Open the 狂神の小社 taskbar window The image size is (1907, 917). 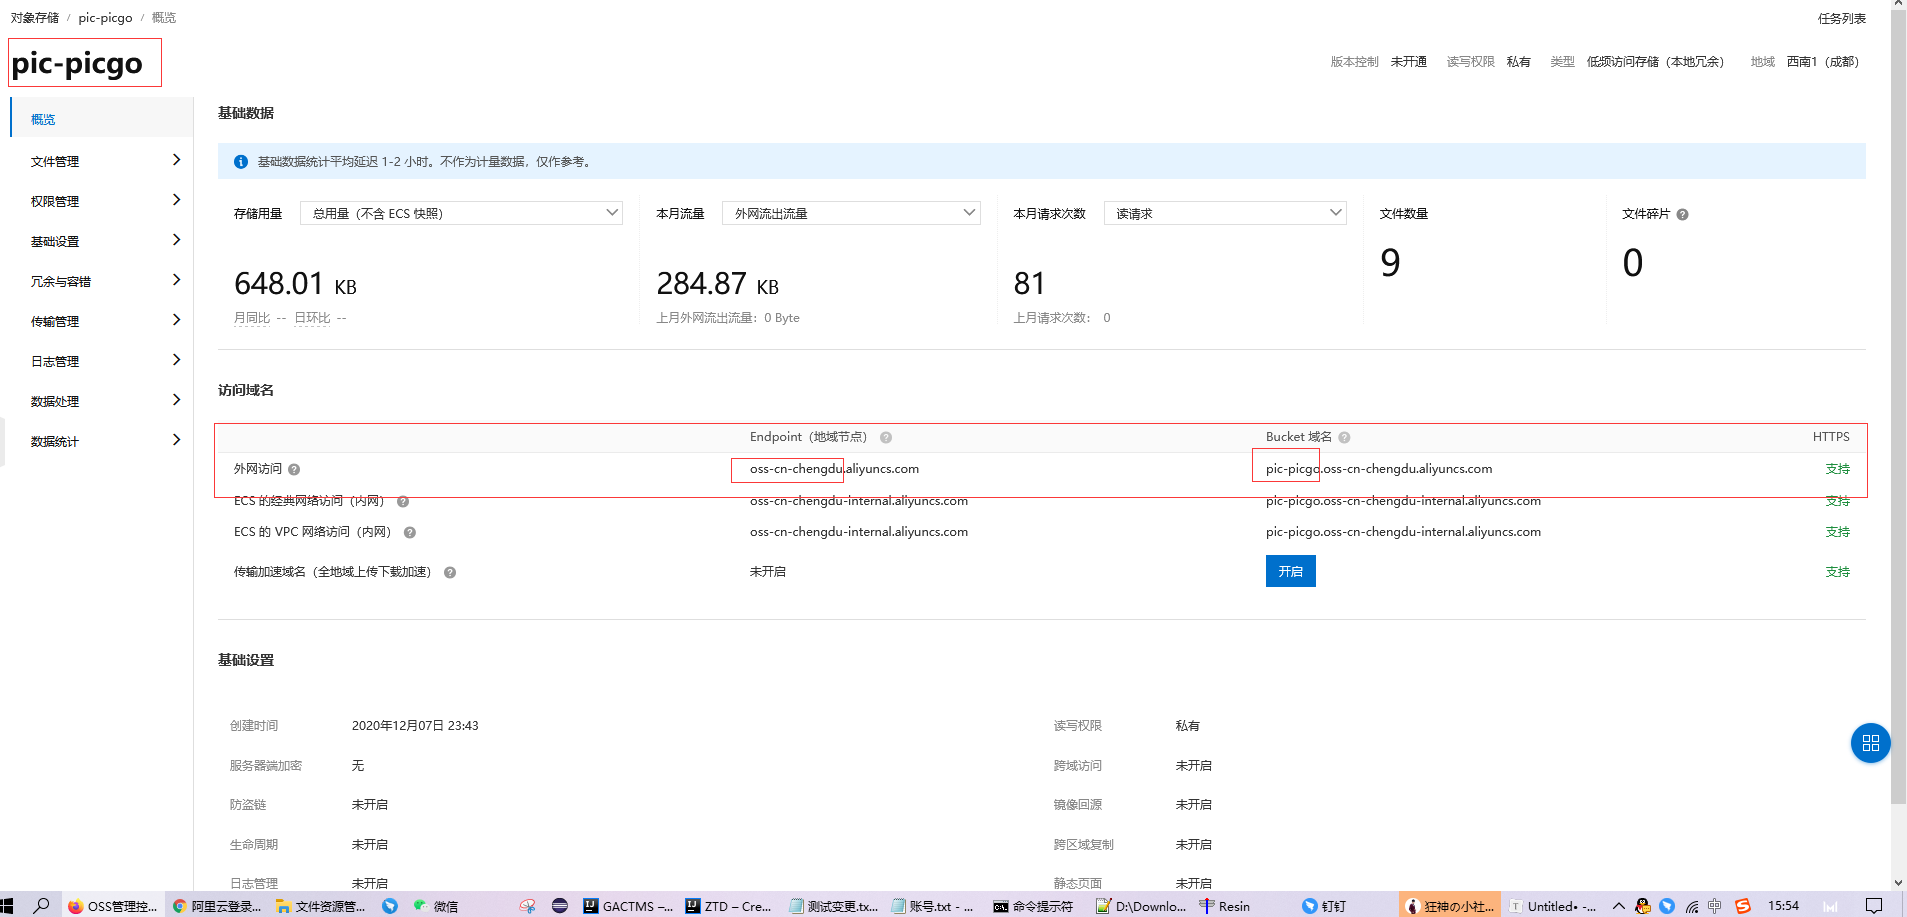[x=1450, y=906]
